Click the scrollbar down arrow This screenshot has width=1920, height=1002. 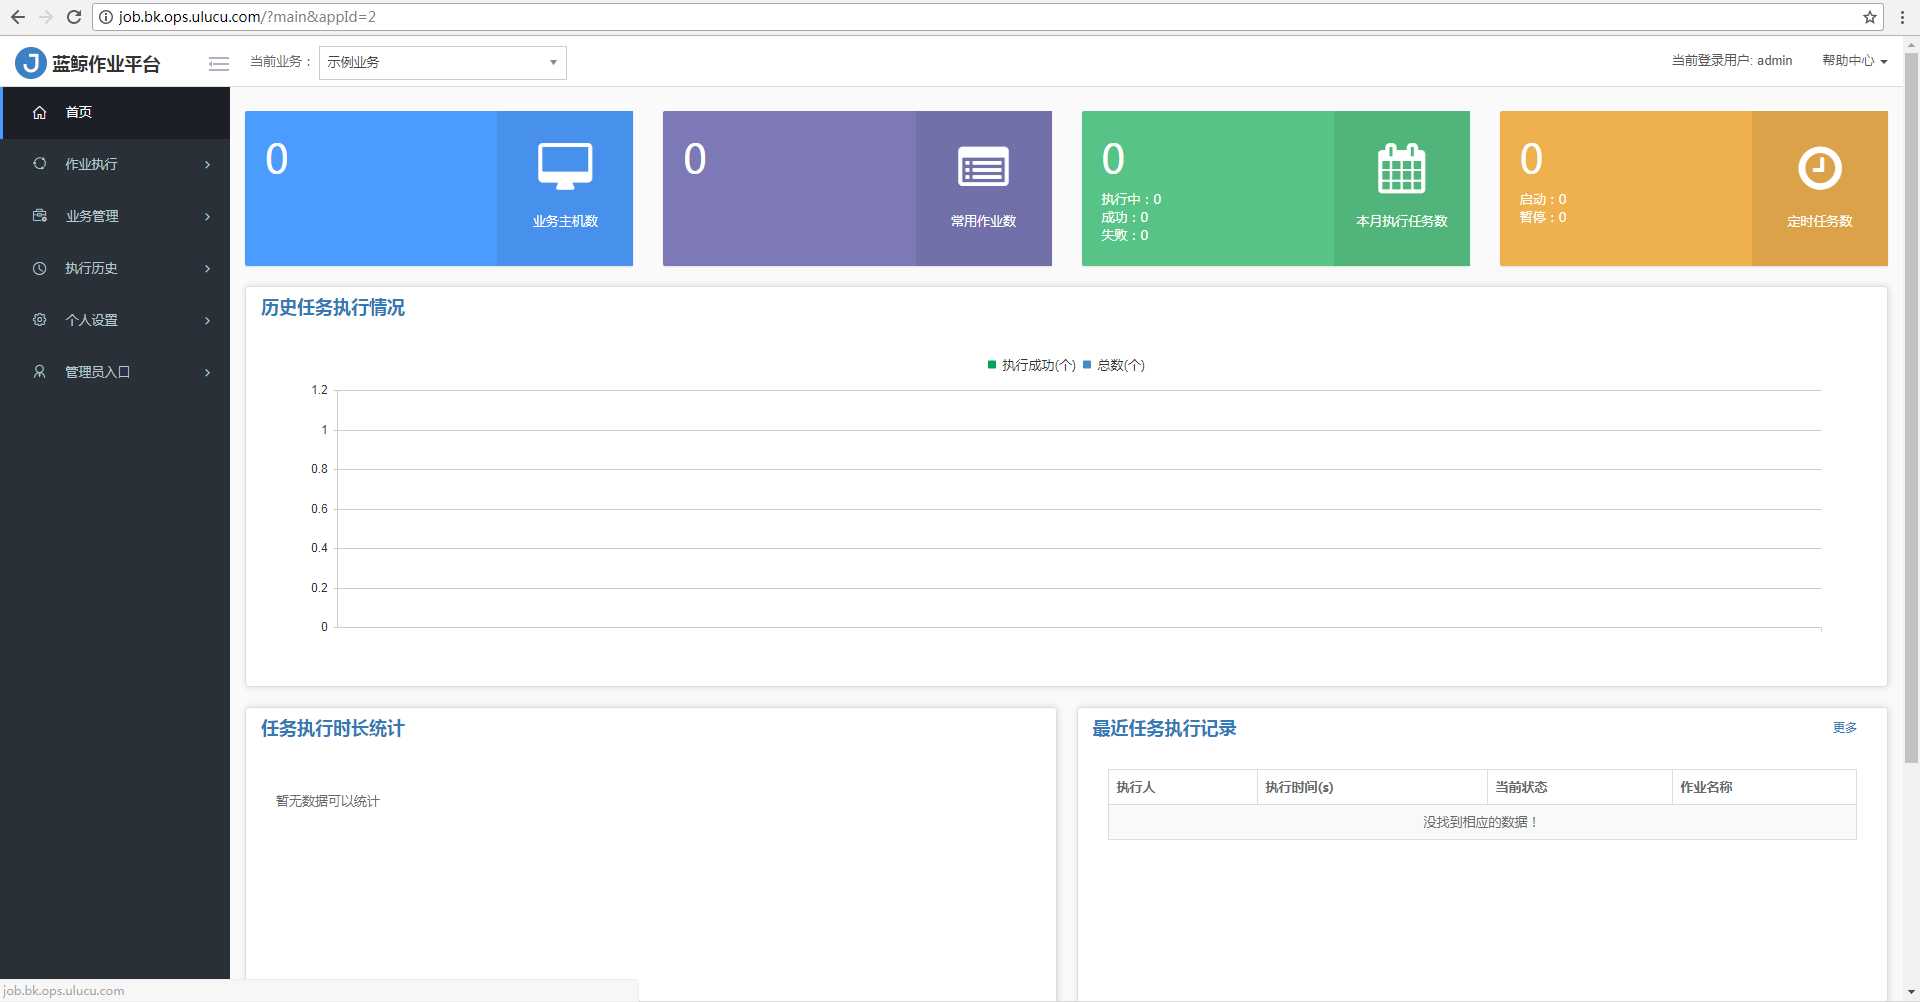coord(1911,993)
